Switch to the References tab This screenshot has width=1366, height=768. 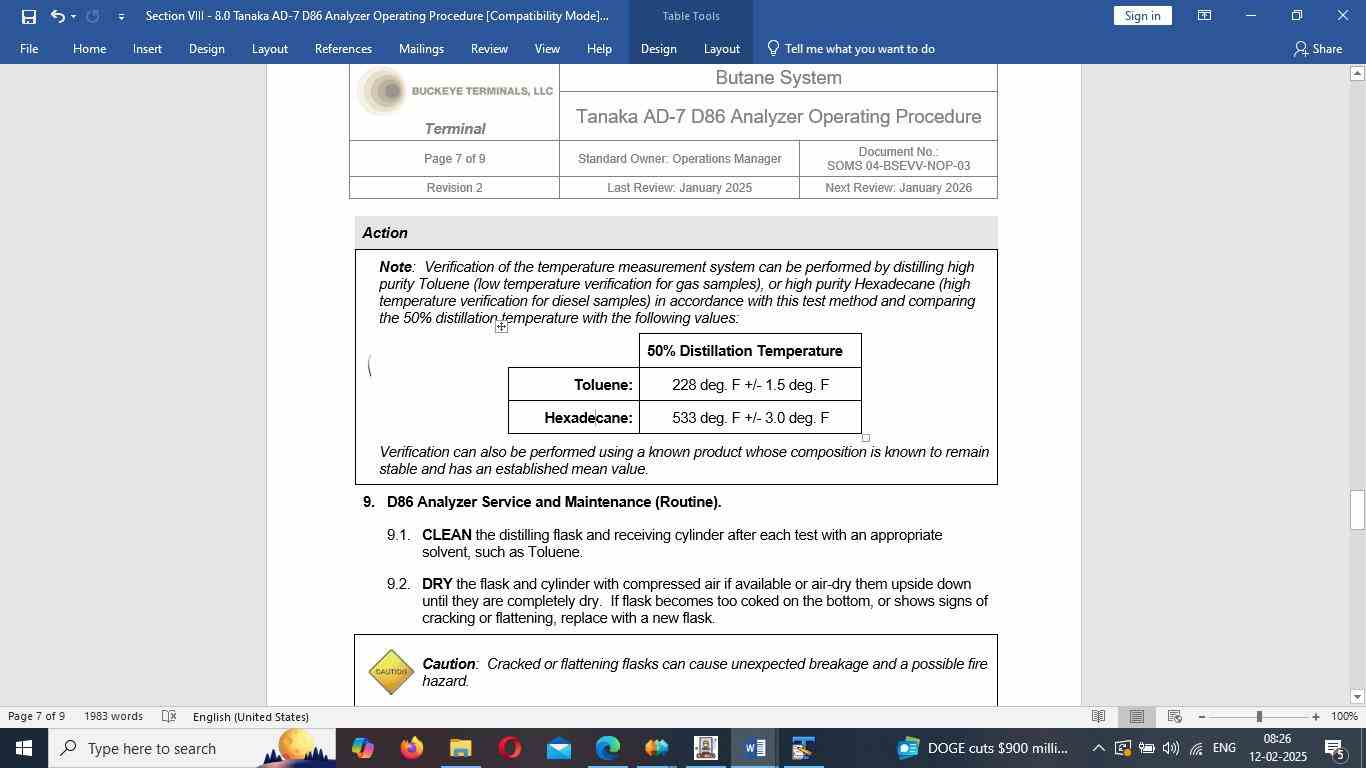[x=343, y=48]
